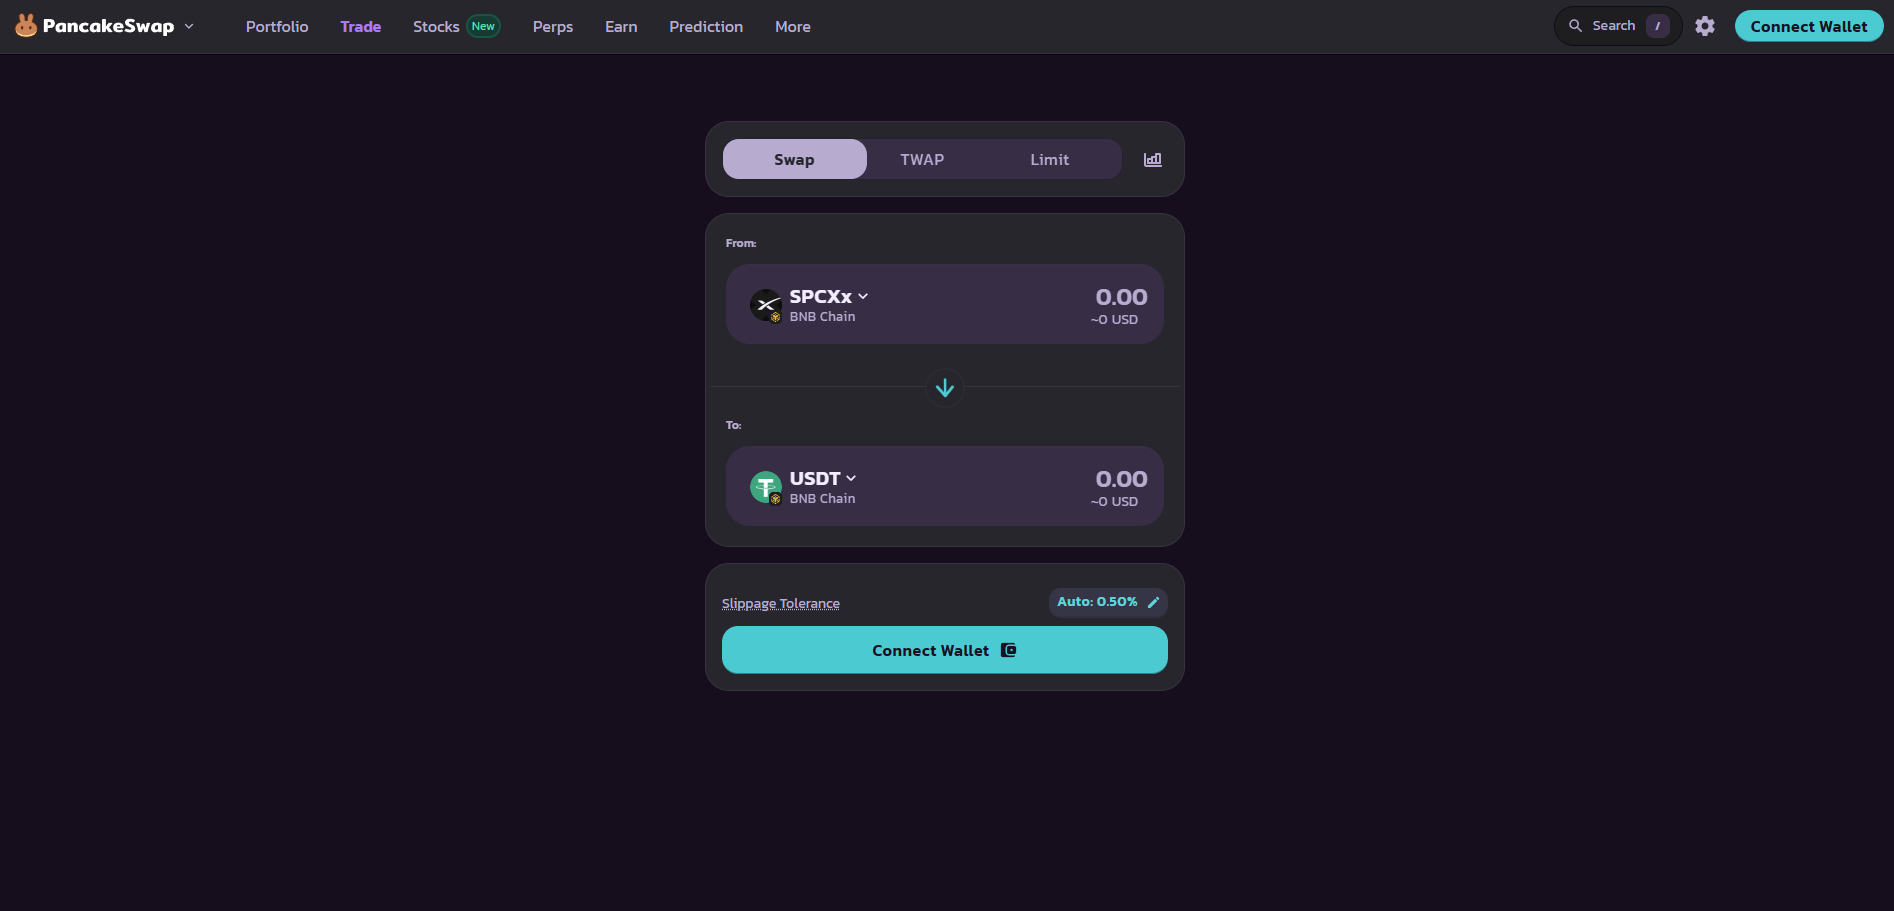Click the PancakeSwap bunny logo
1894x911 pixels.
click(x=26, y=26)
